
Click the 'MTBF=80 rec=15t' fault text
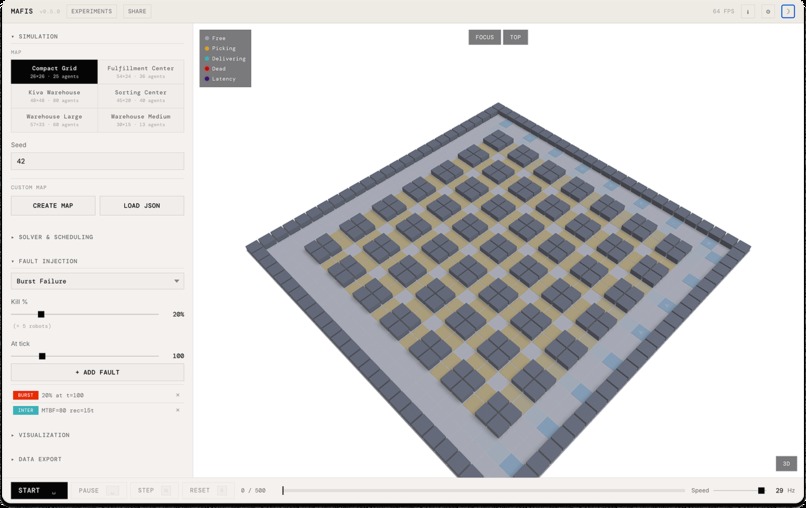pos(68,410)
